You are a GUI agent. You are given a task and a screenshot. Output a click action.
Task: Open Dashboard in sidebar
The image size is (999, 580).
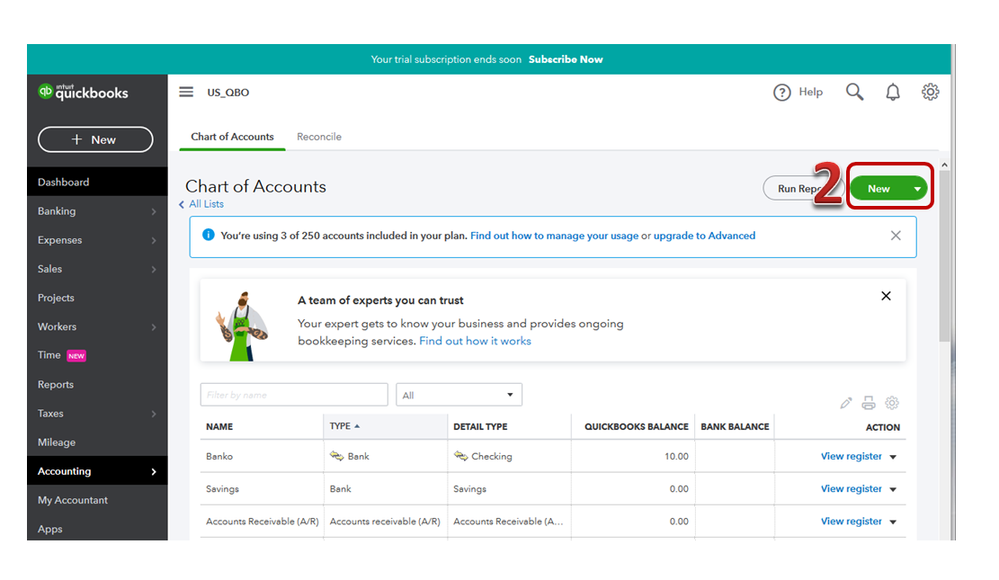97,182
